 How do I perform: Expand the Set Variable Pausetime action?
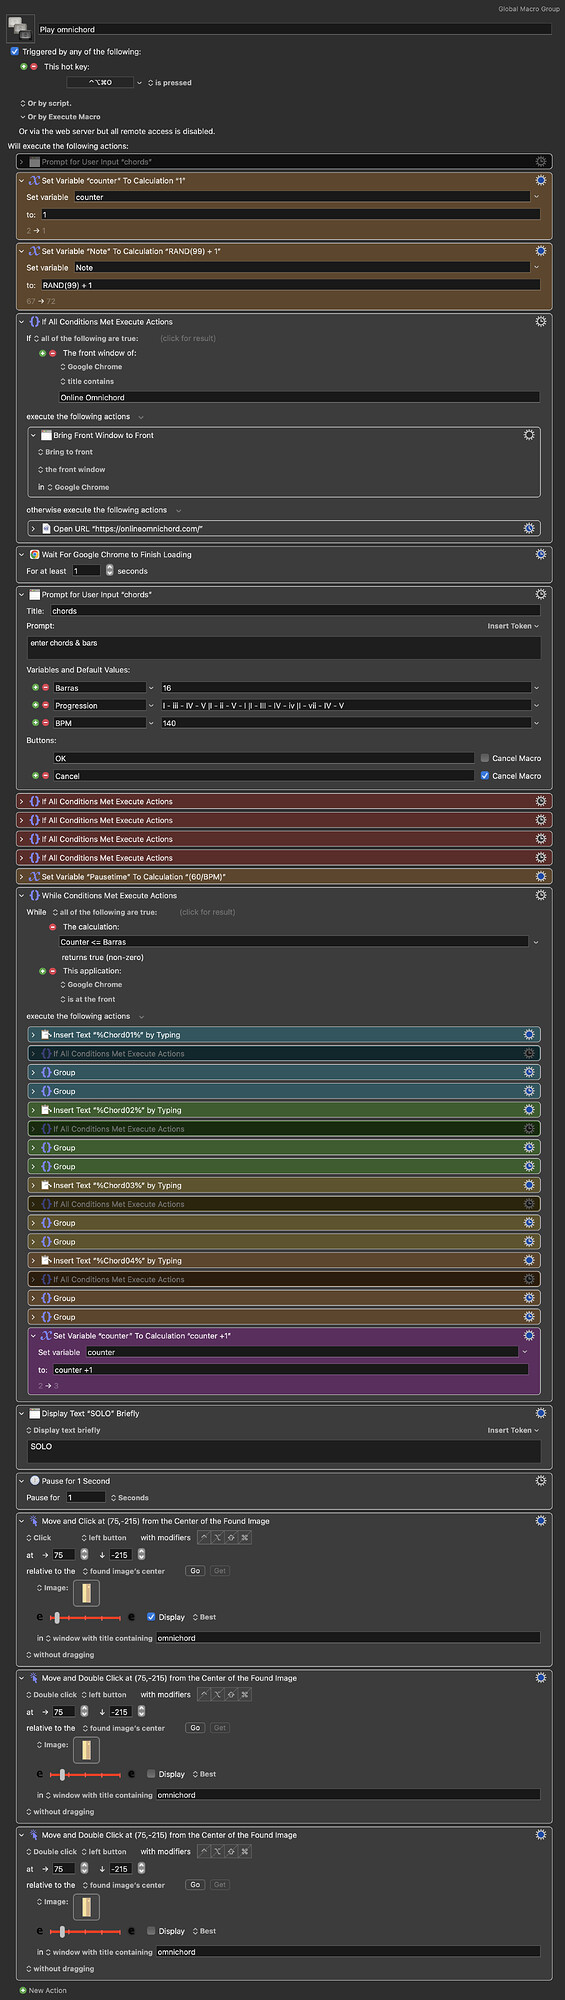coord(22,876)
